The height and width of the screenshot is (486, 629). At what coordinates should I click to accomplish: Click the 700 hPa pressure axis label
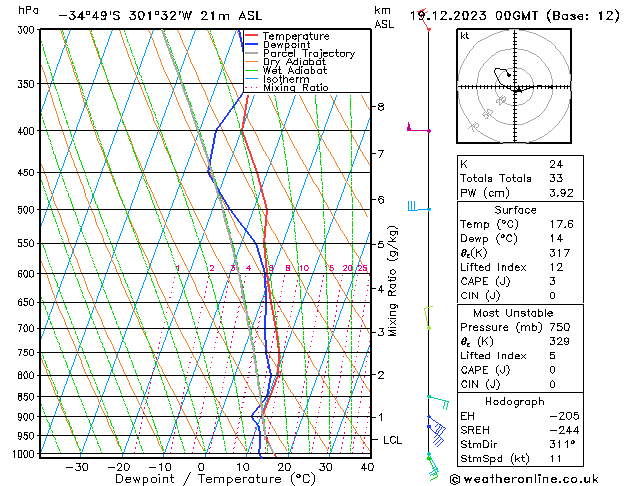(28, 329)
